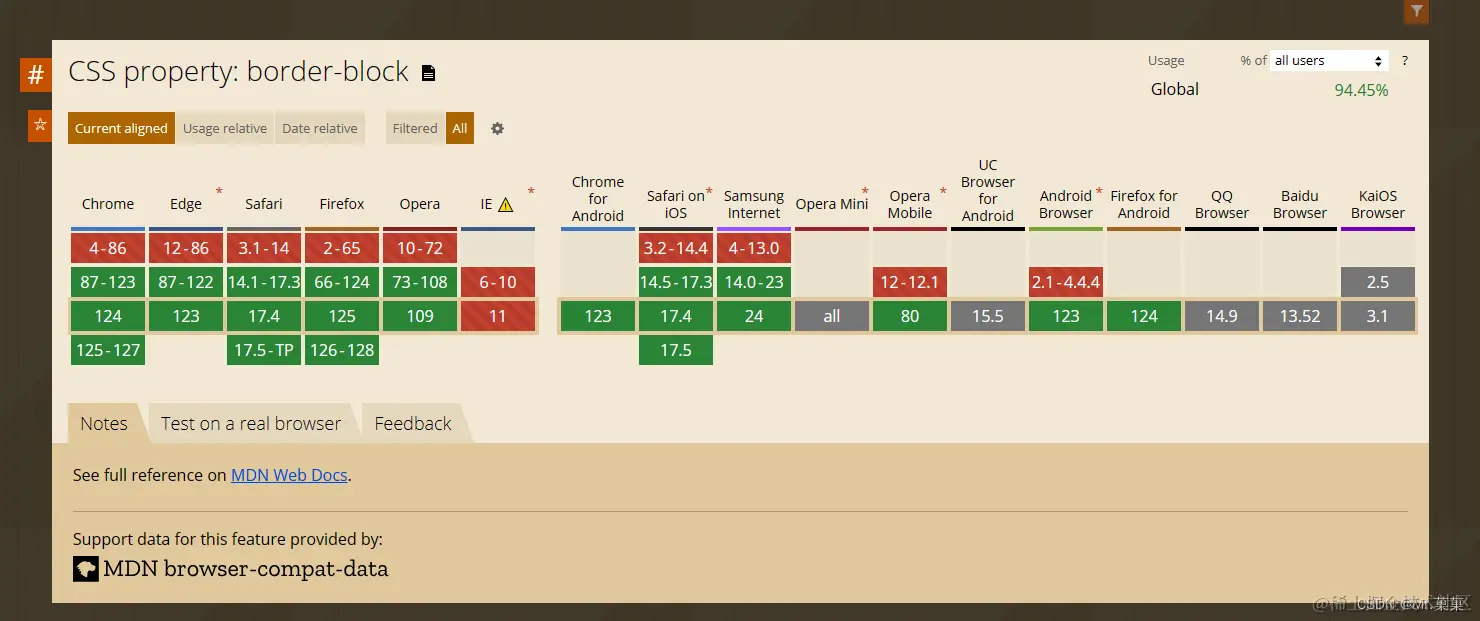Click the QQ Browser 14.9 cell

click(1222, 316)
